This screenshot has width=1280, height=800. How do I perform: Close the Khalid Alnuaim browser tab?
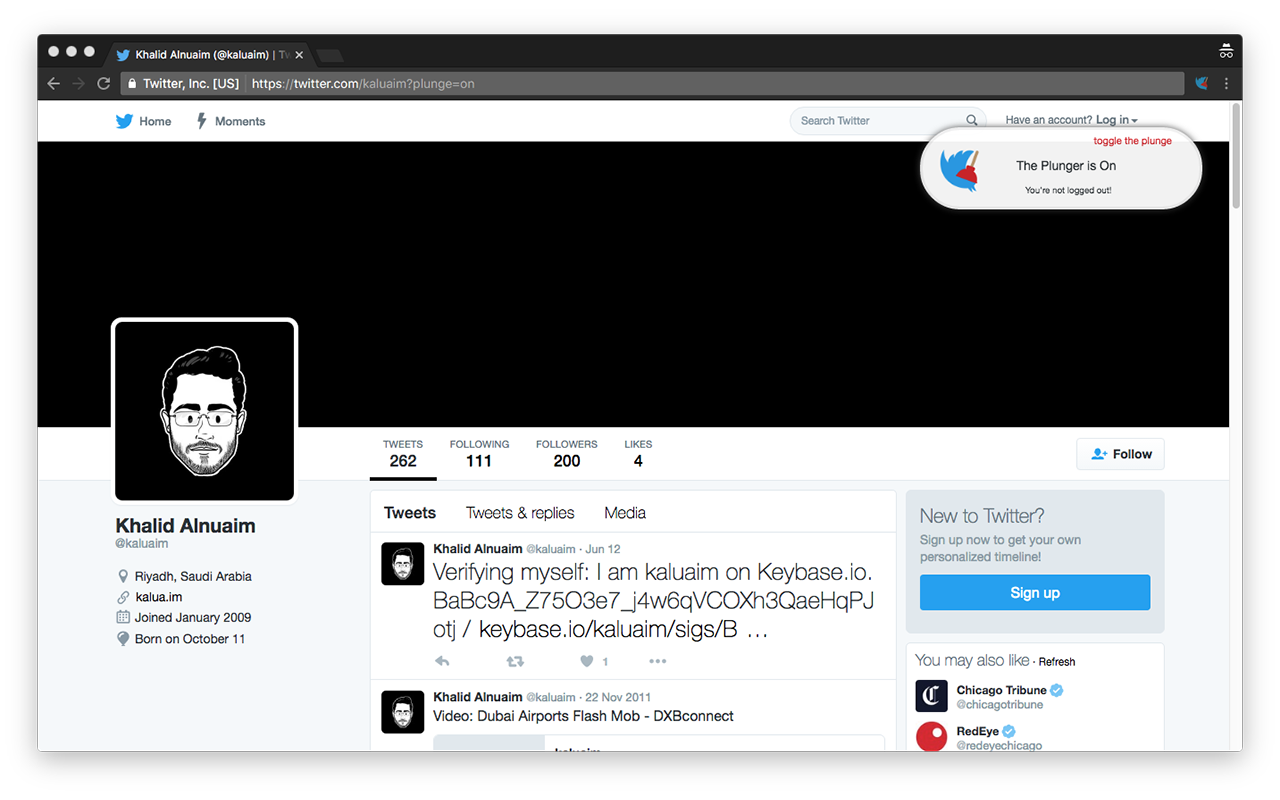pyautogui.click(x=299, y=55)
